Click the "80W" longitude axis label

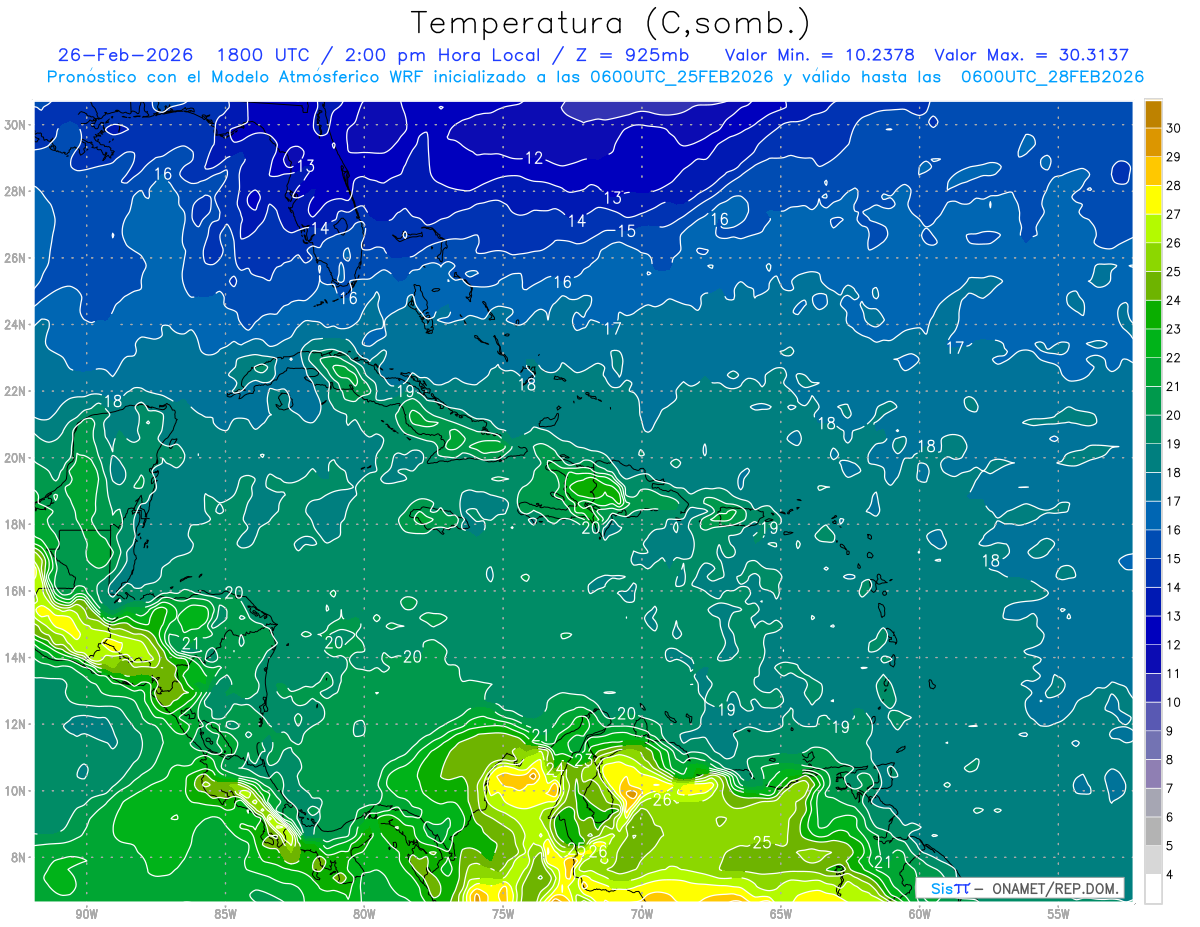click(x=364, y=915)
